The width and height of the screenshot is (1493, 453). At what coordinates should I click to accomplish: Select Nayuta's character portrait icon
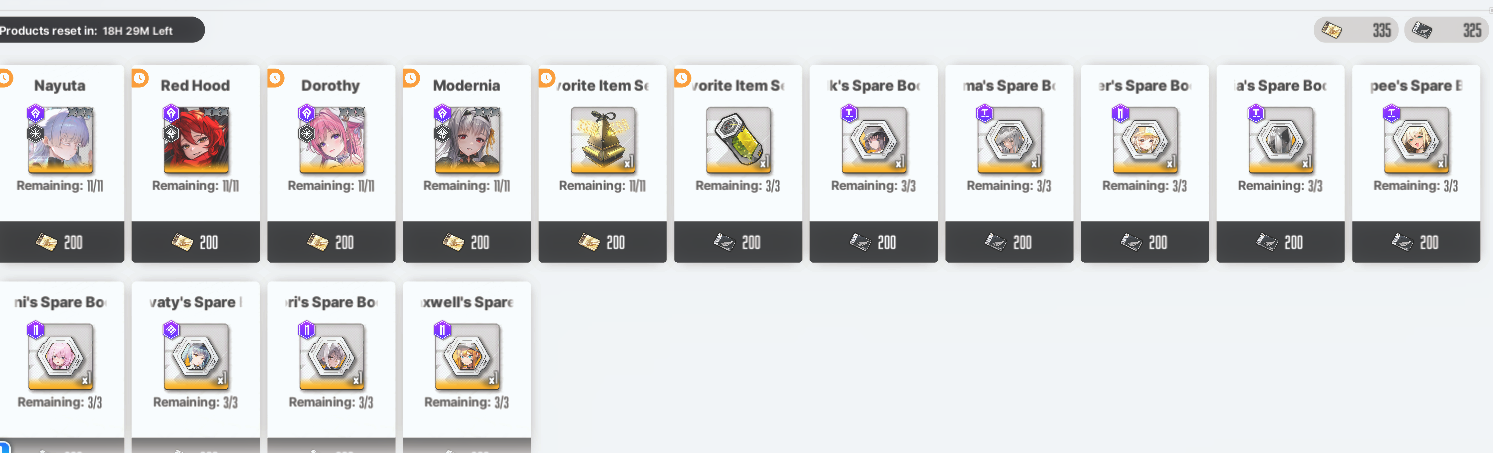point(61,141)
